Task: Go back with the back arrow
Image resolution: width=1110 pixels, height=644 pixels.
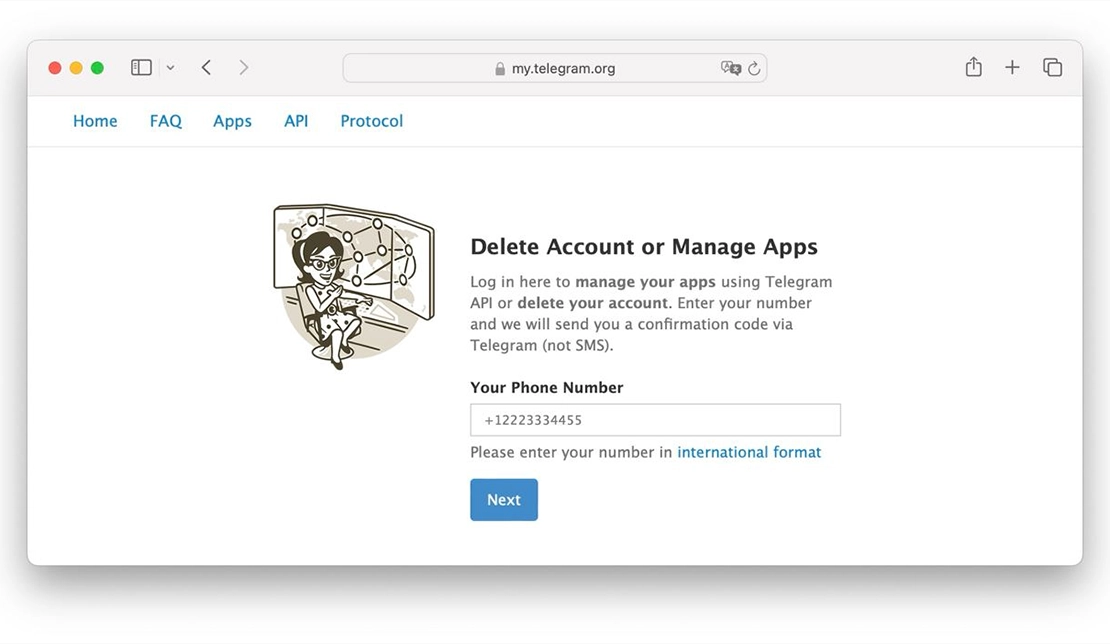Action: click(206, 68)
